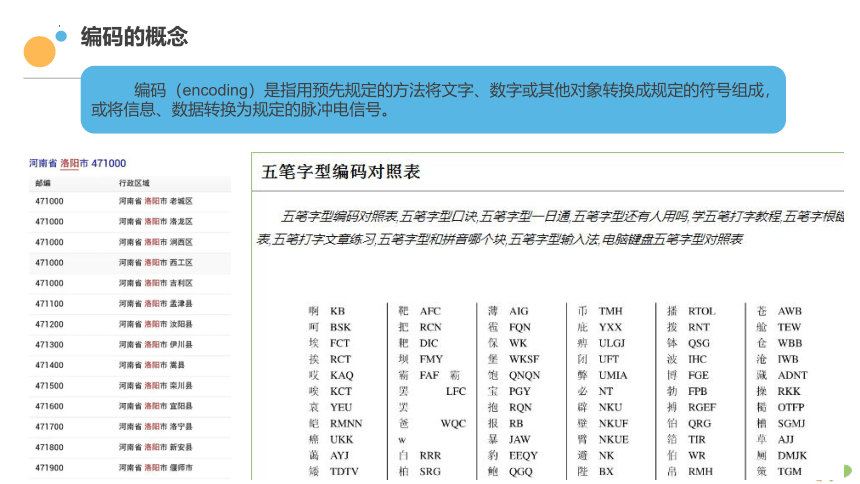The width and height of the screenshot is (860, 484).
Task: Click the Wubi code RMNN
Action: coord(346,424)
